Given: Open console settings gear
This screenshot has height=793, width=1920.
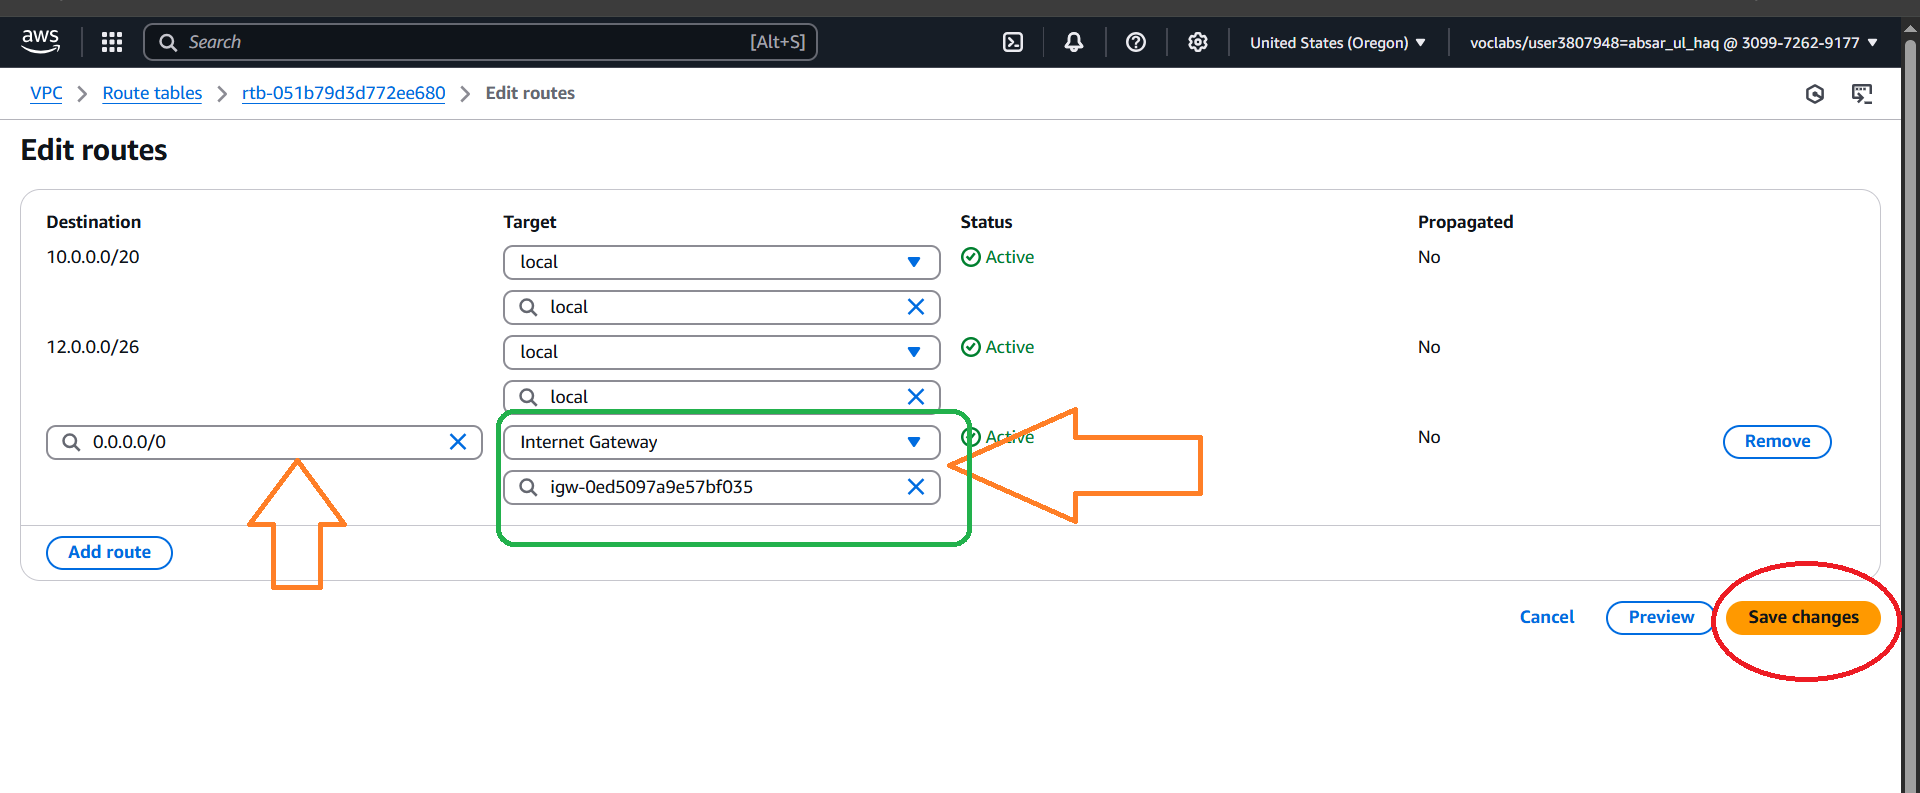Looking at the screenshot, I should [x=1198, y=42].
